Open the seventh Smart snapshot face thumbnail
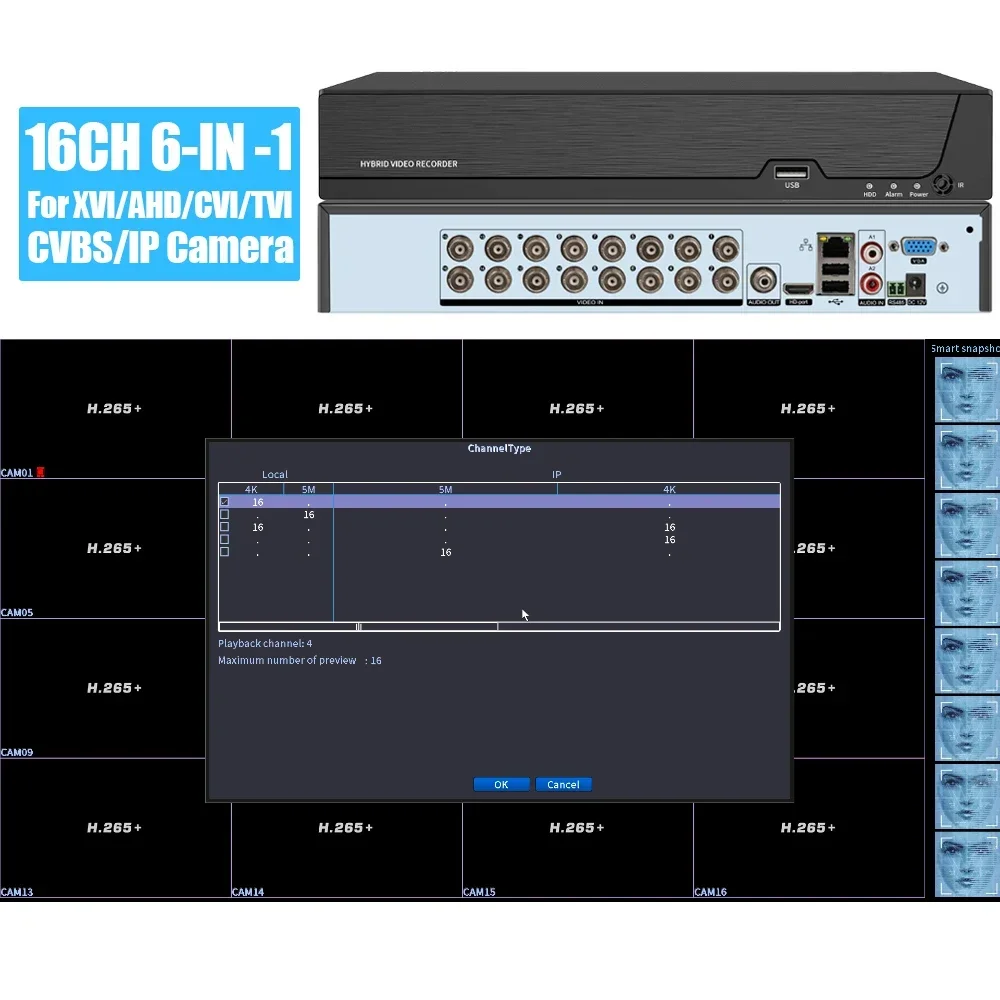 coord(967,796)
